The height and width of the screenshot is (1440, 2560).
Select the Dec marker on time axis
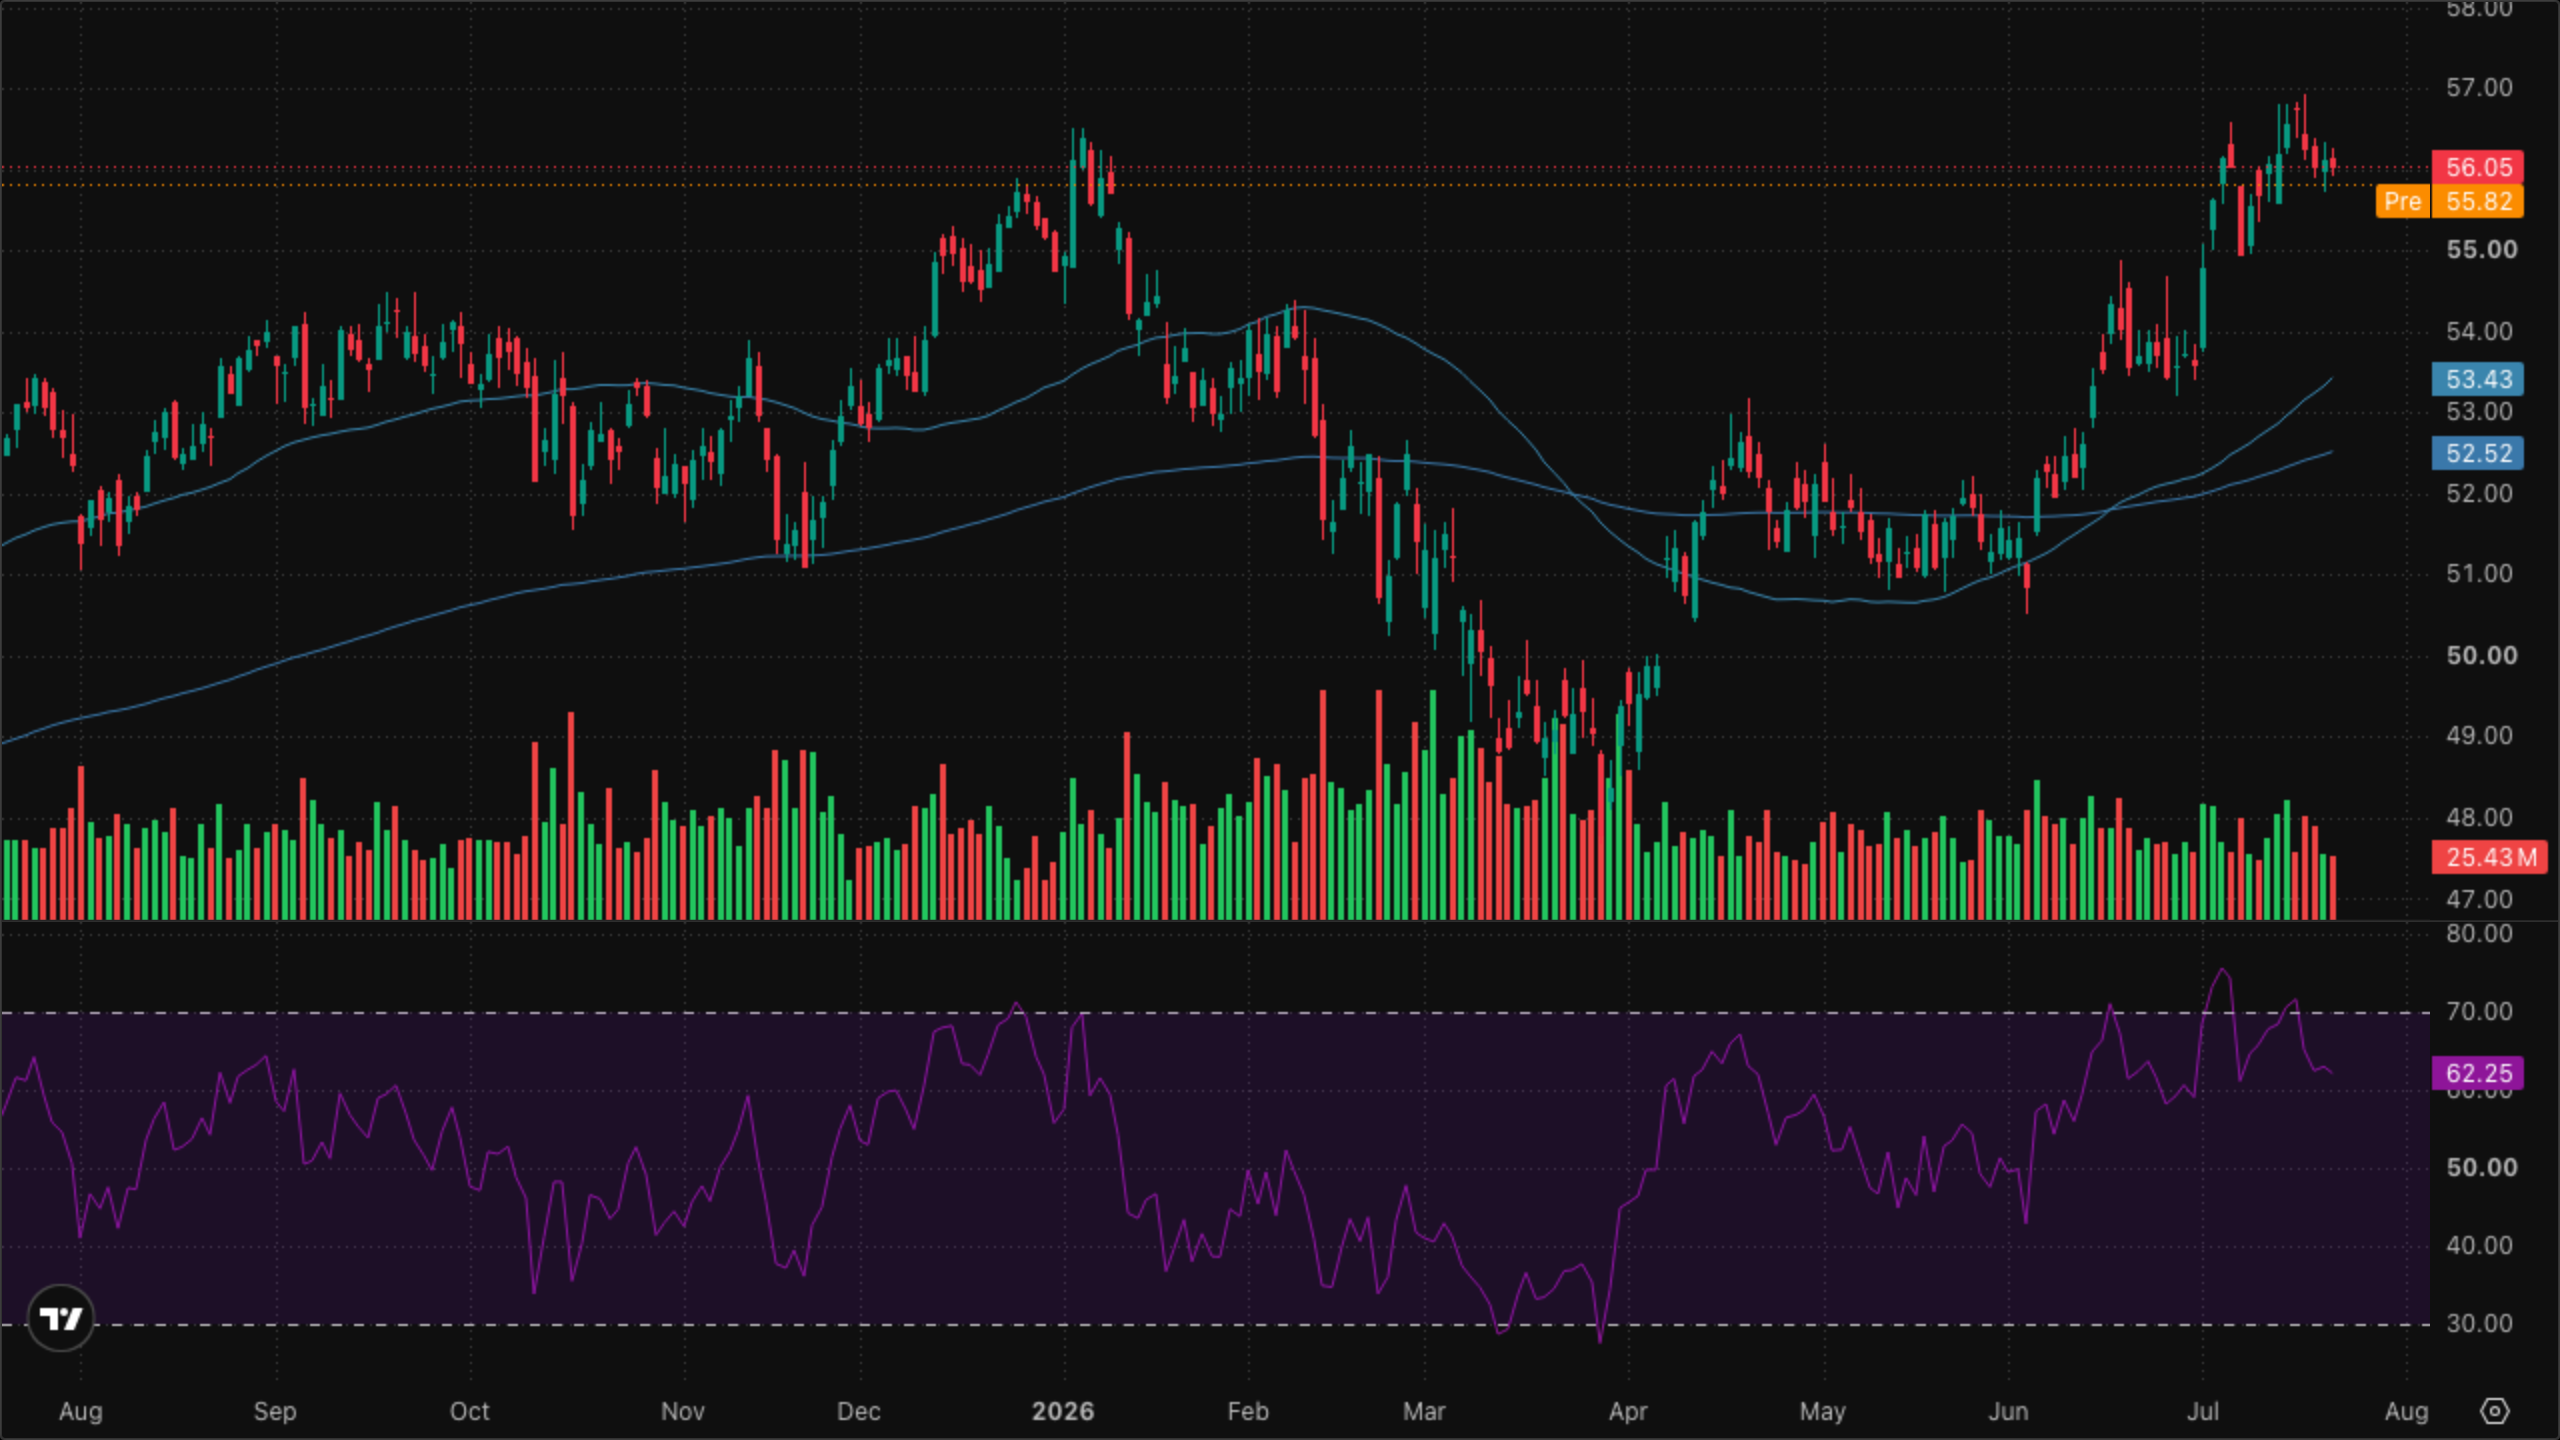(x=859, y=1411)
